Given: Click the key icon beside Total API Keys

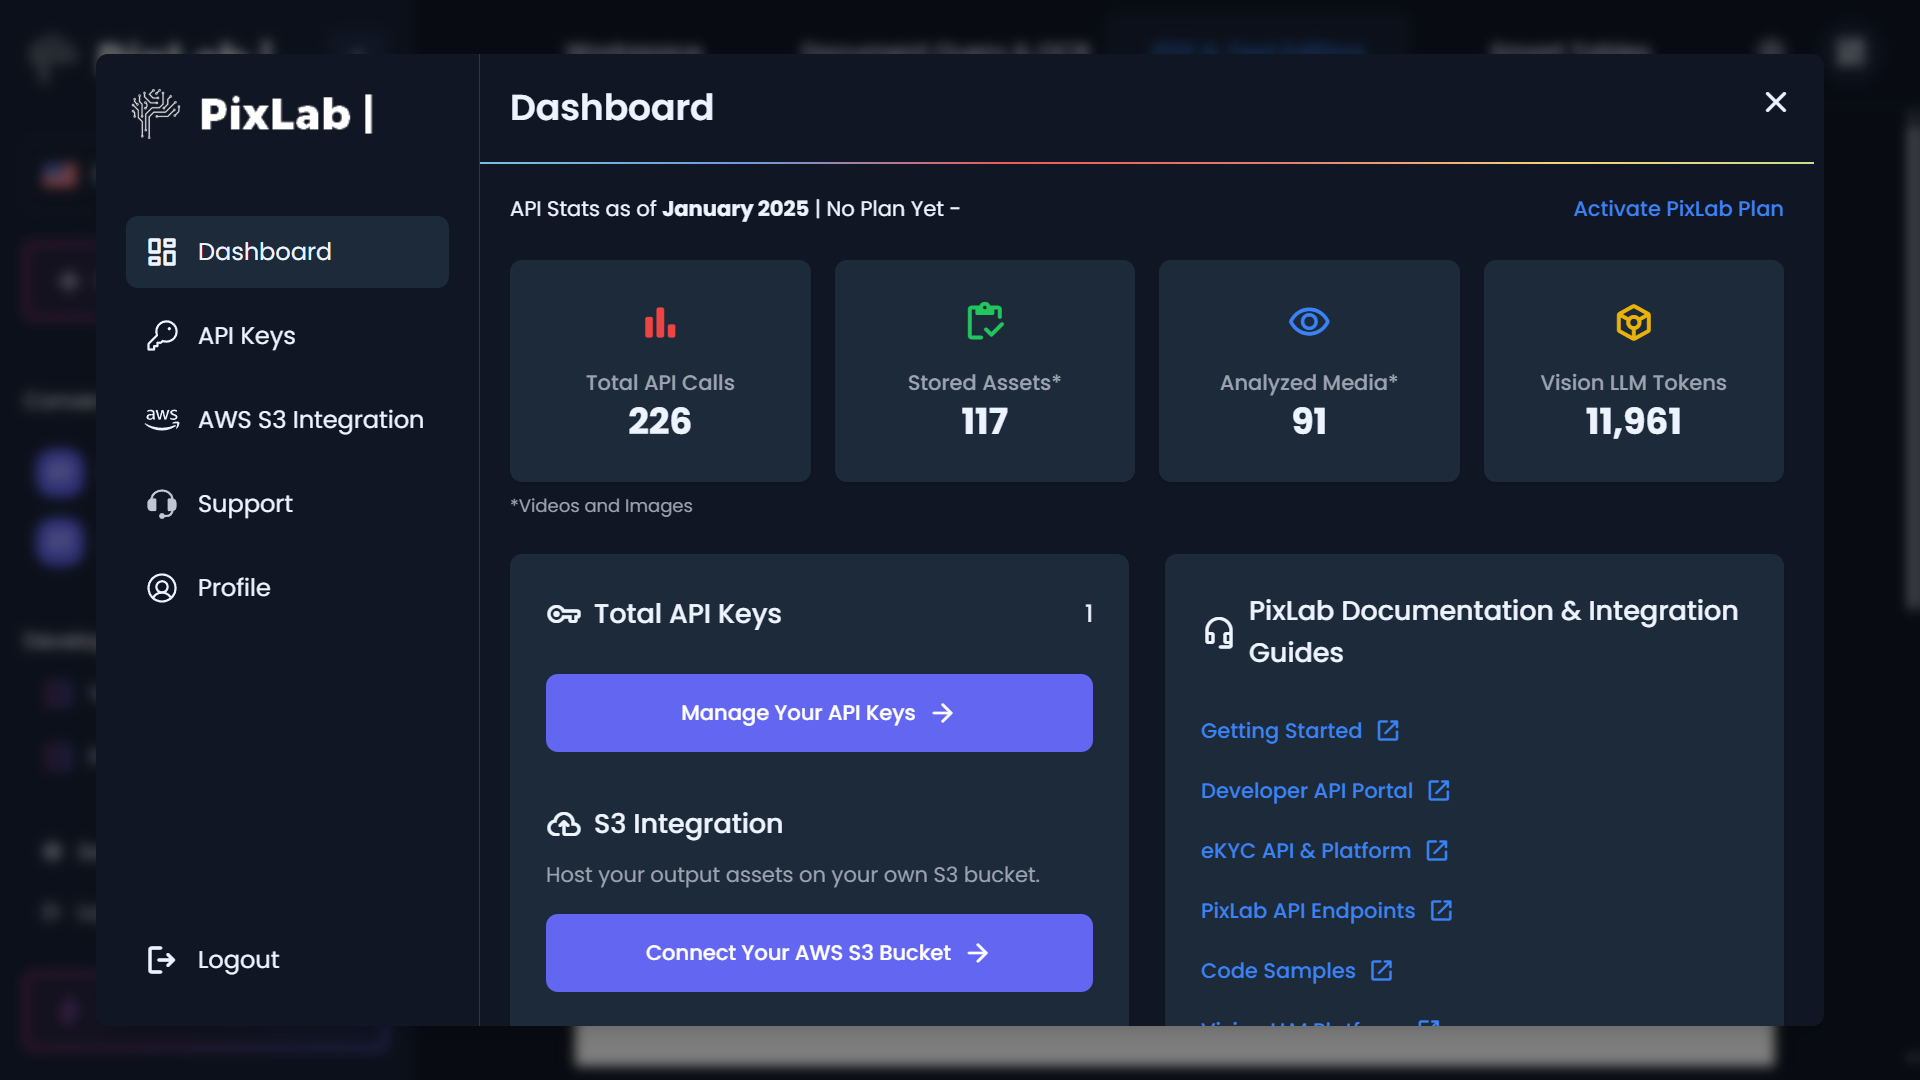Looking at the screenshot, I should 564,614.
